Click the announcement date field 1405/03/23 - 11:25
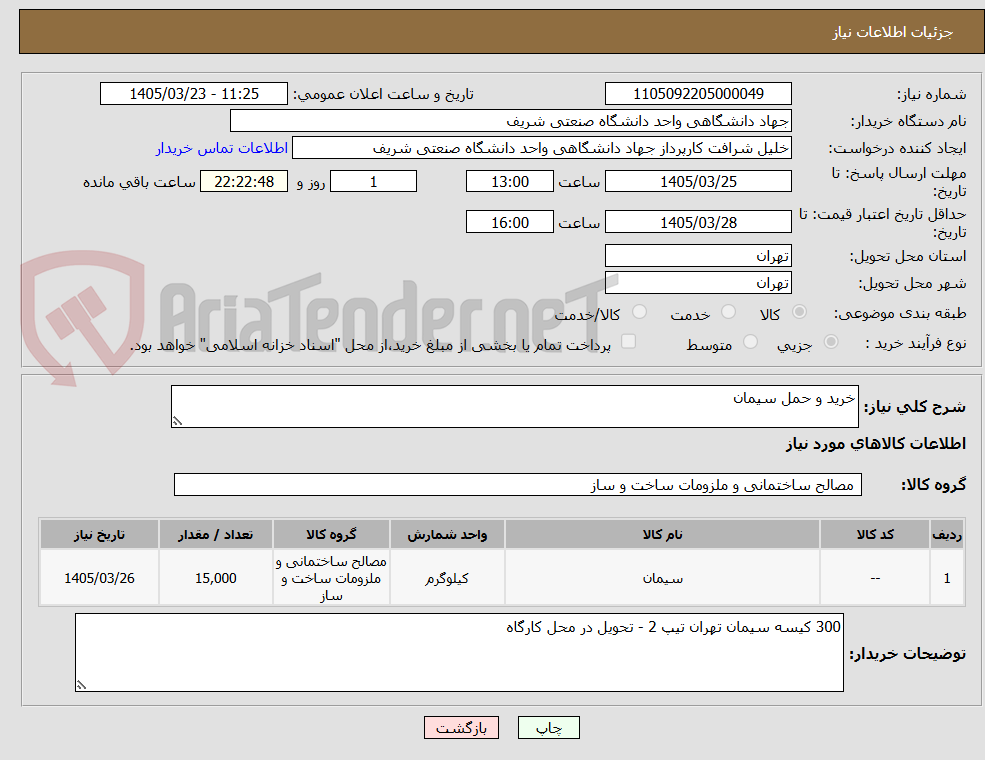 pos(193,94)
